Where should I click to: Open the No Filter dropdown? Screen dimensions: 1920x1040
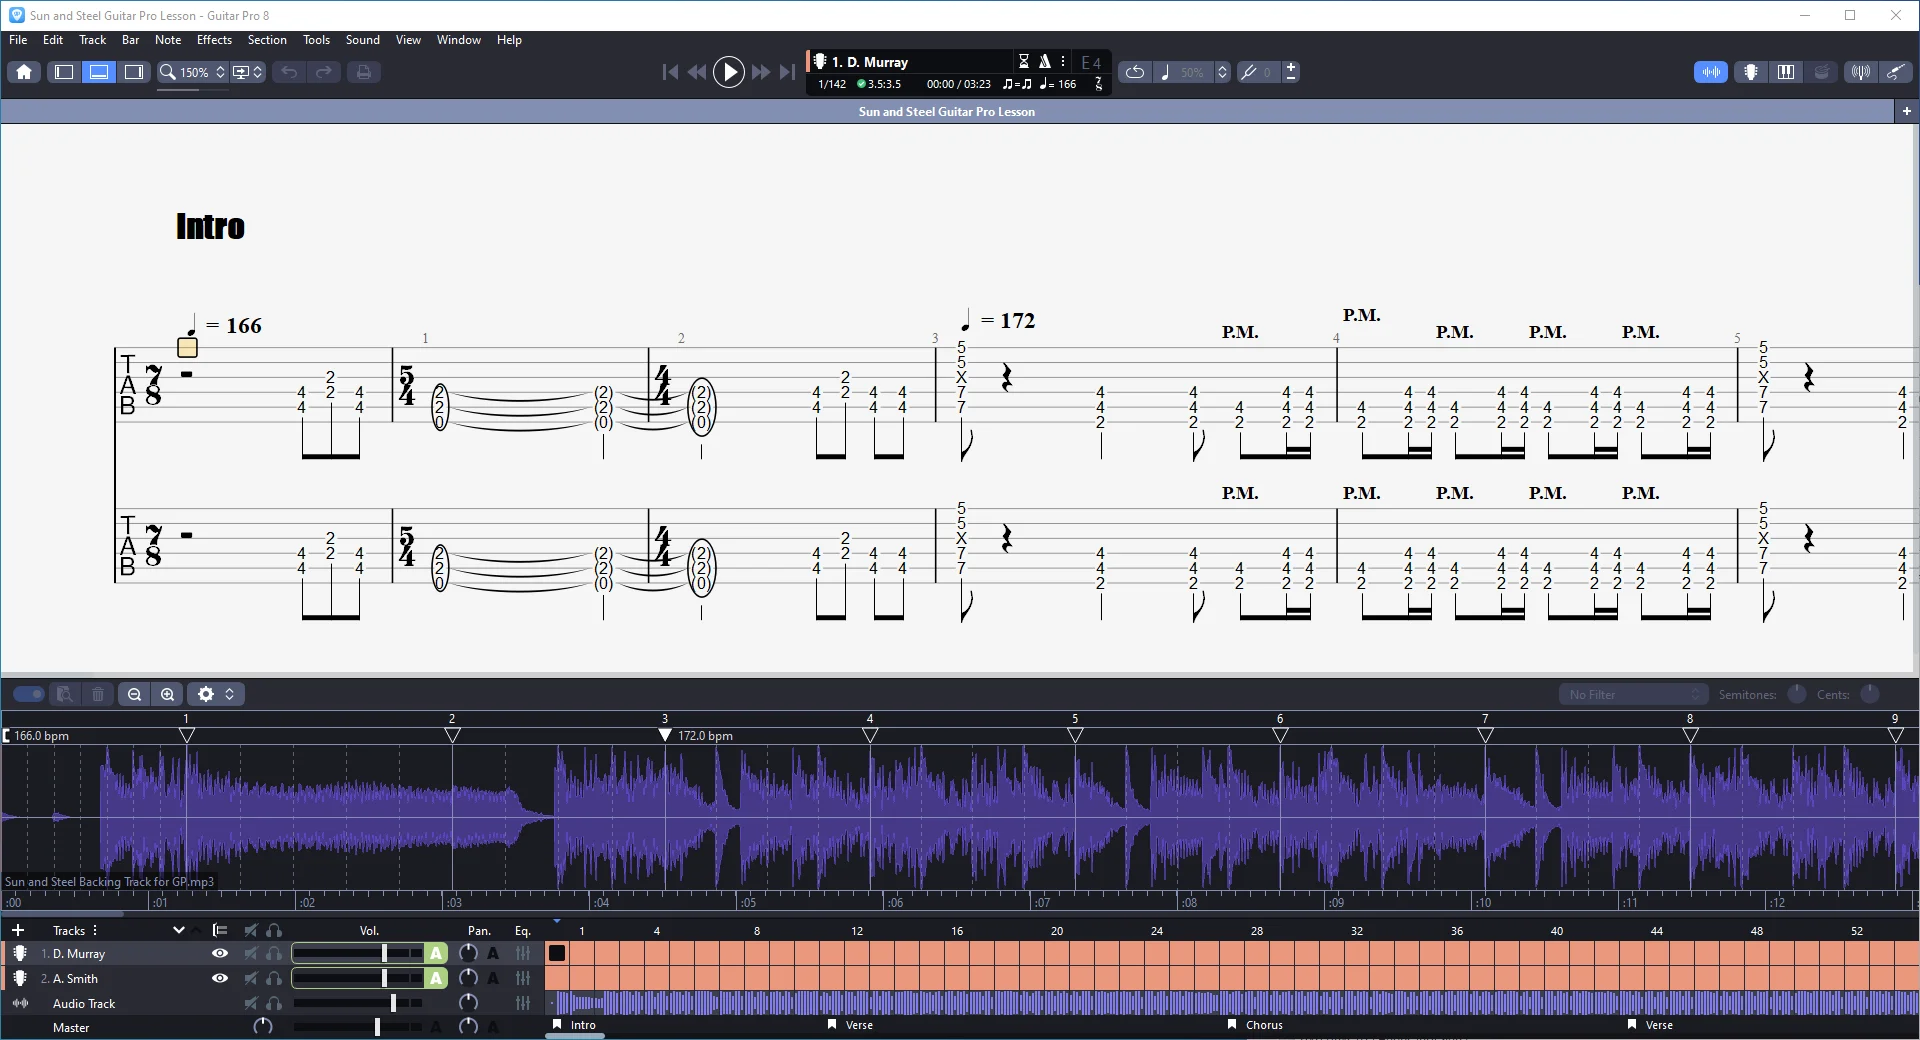coord(1634,694)
